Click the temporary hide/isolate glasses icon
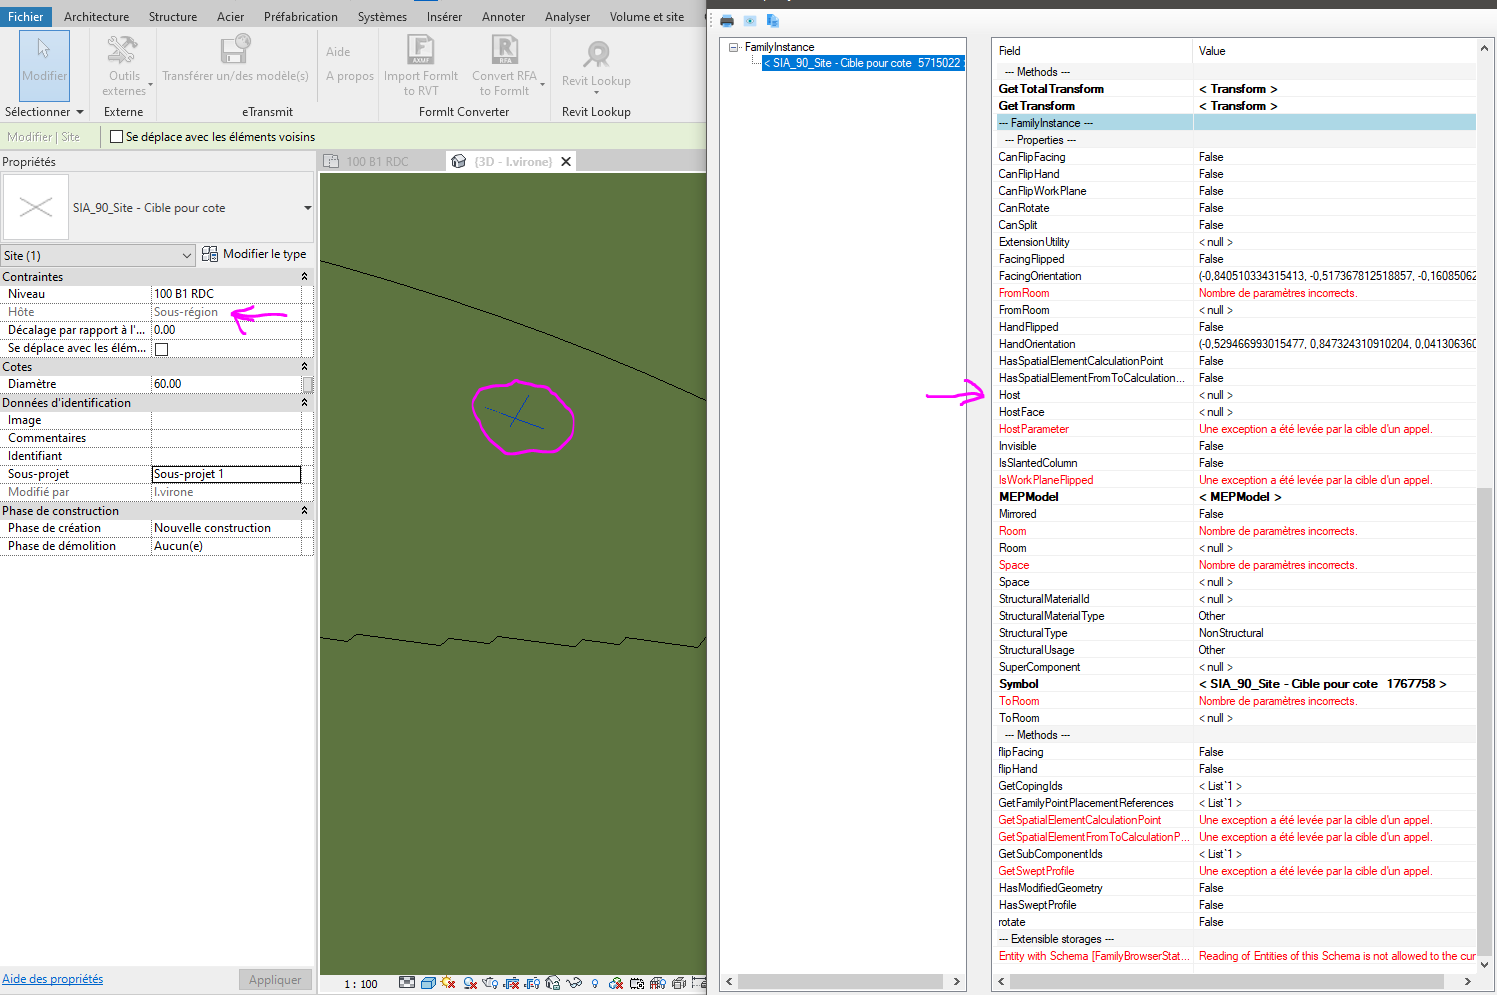This screenshot has height=995, width=1497. pos(574,982)
